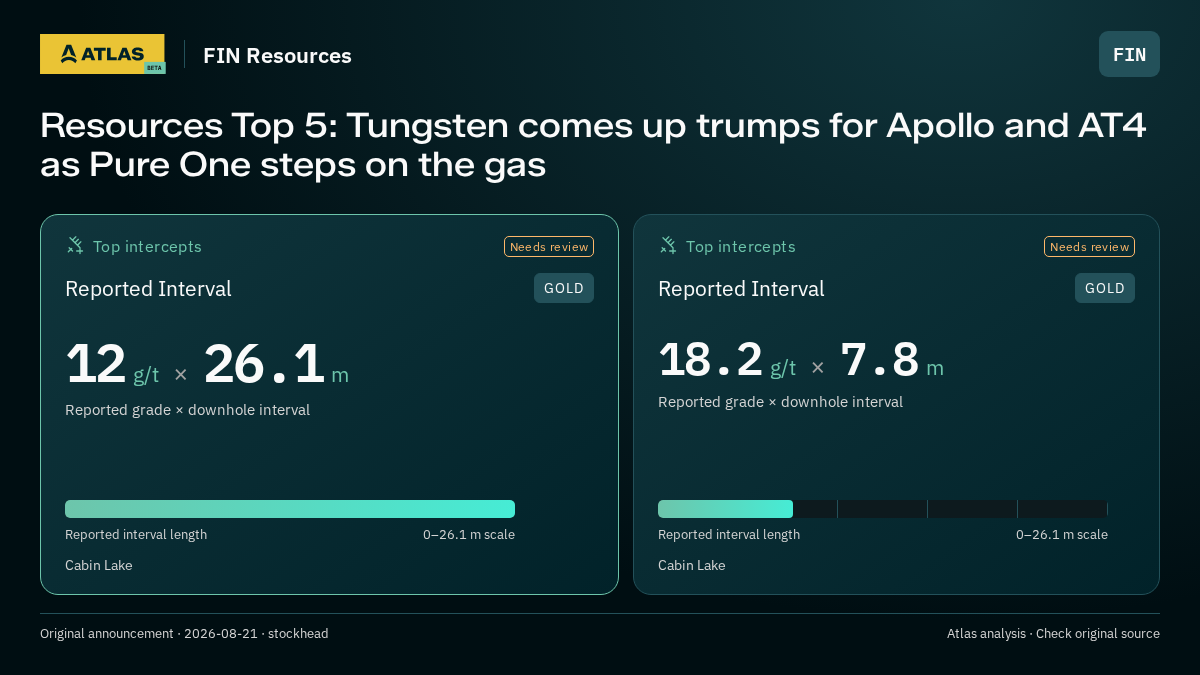This screenshot has width=1200, height=675.
Task: Click Top intercepts label on left card
Action: tap(147, 246)
